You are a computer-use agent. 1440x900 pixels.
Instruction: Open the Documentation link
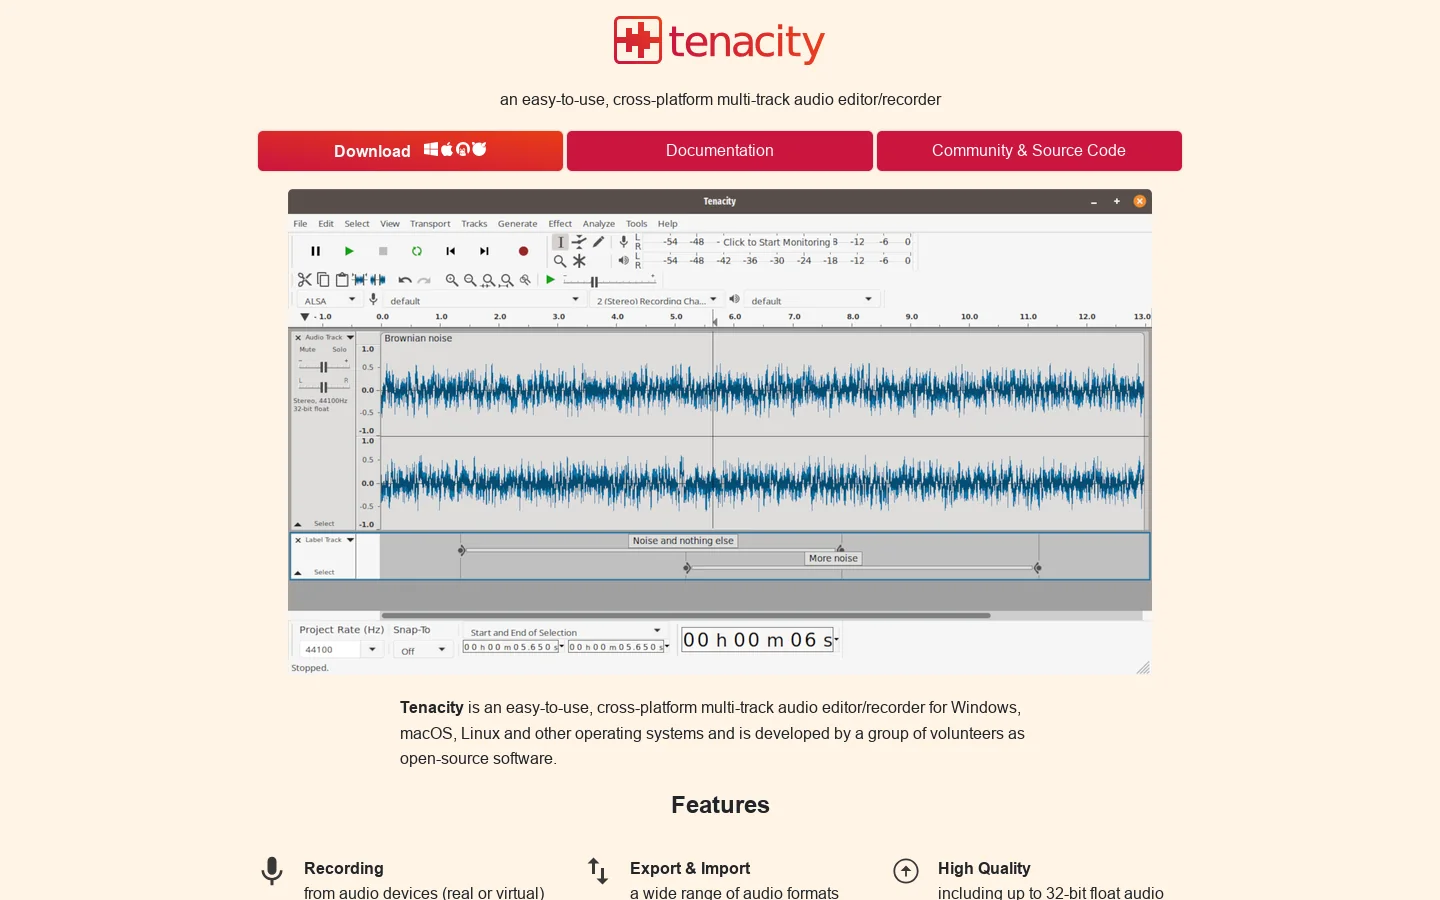(x=720, y=151)
